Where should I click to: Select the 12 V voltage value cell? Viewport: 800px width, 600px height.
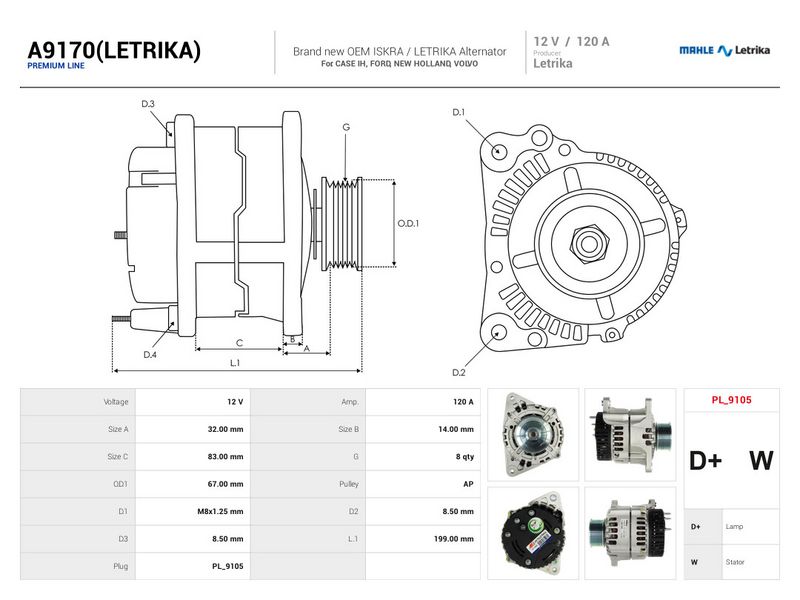pyautogui.click(x=193, y=402)
